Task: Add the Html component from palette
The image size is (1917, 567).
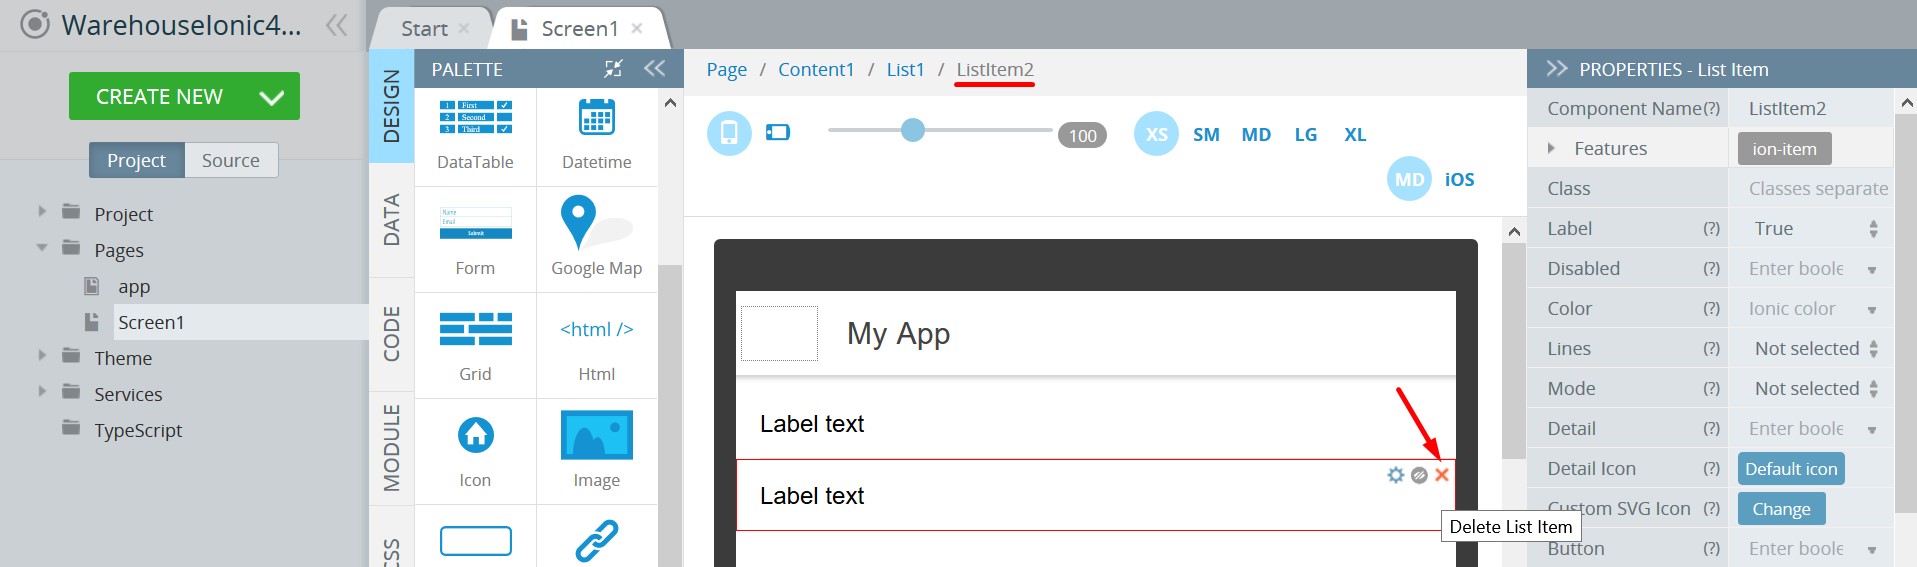Action: (x=597, y=347)
